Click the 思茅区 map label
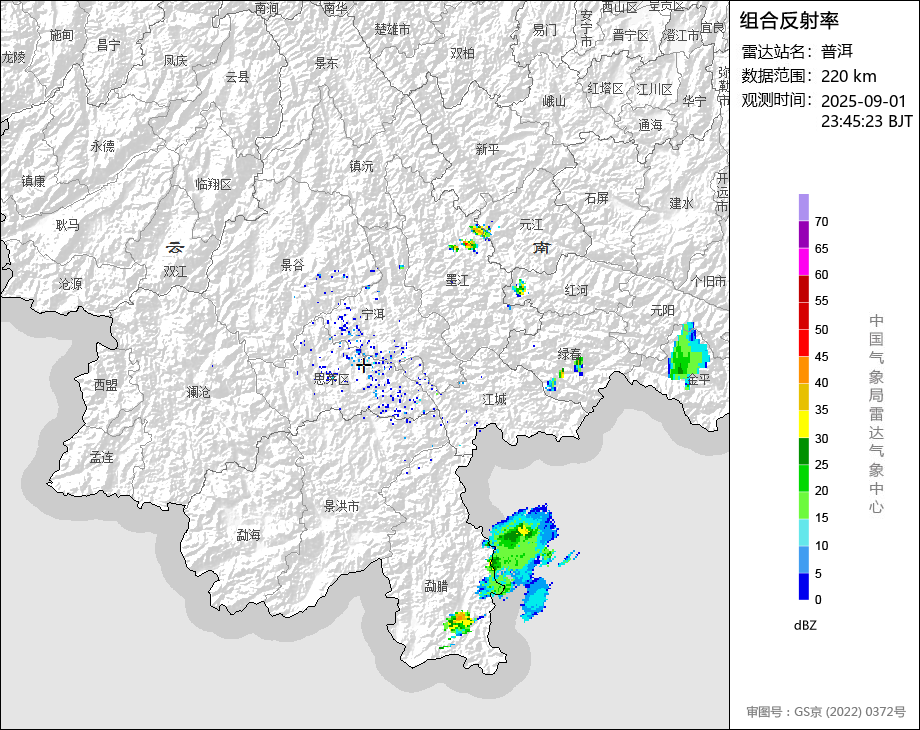Viewport: 920px width, 730px height. (x=332, y=378)
